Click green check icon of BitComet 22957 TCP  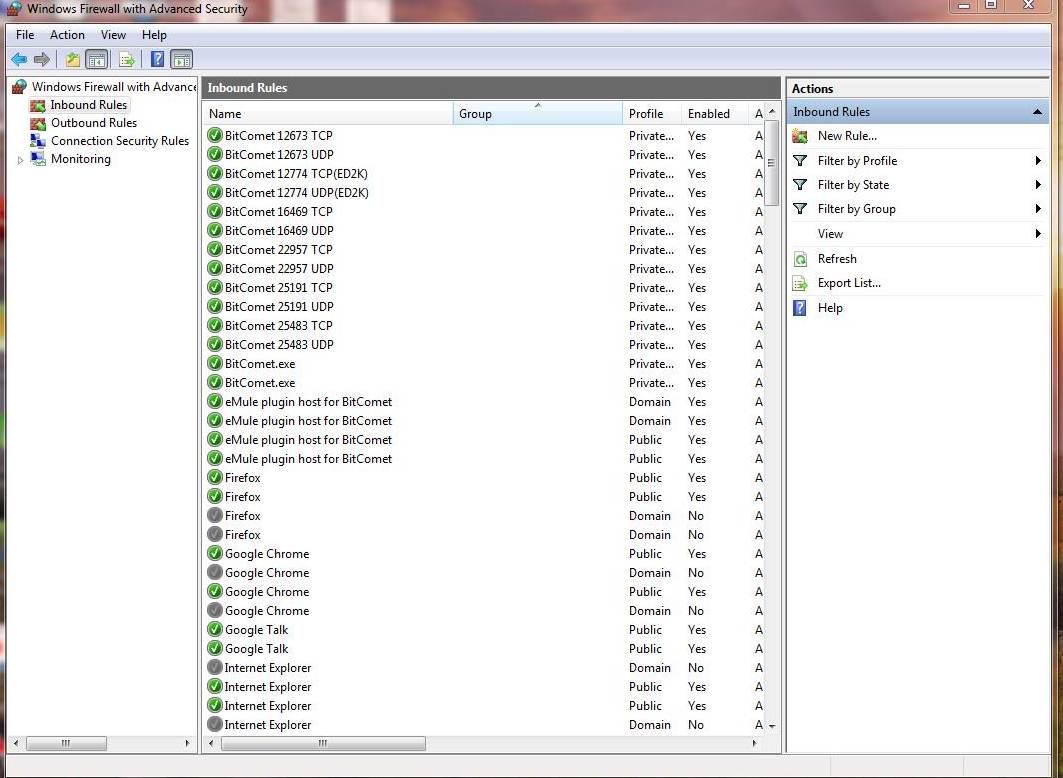215,249
